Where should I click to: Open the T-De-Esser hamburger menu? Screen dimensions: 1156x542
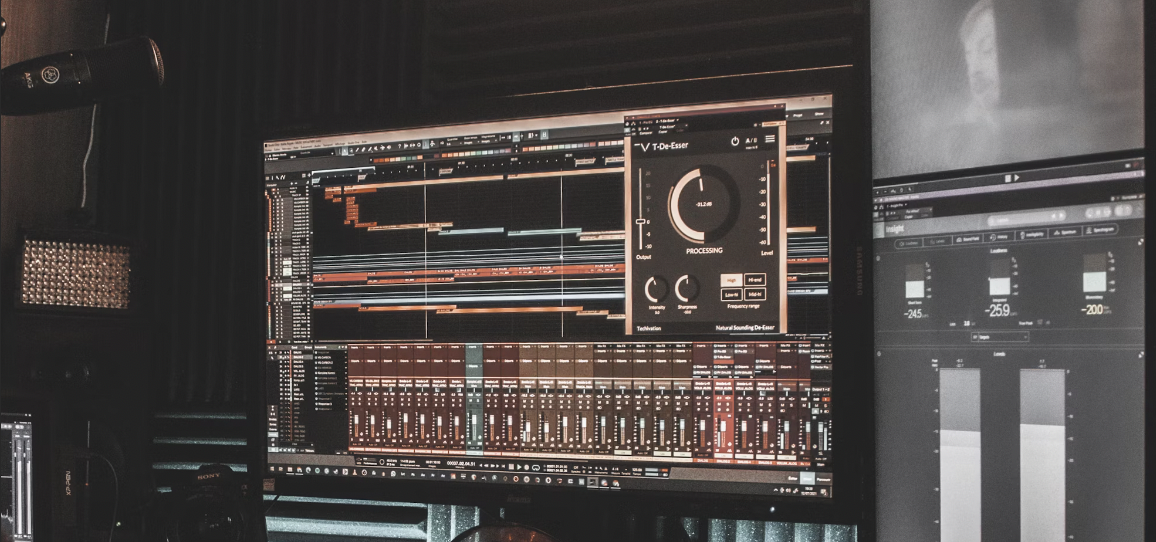tap(770, 139)
